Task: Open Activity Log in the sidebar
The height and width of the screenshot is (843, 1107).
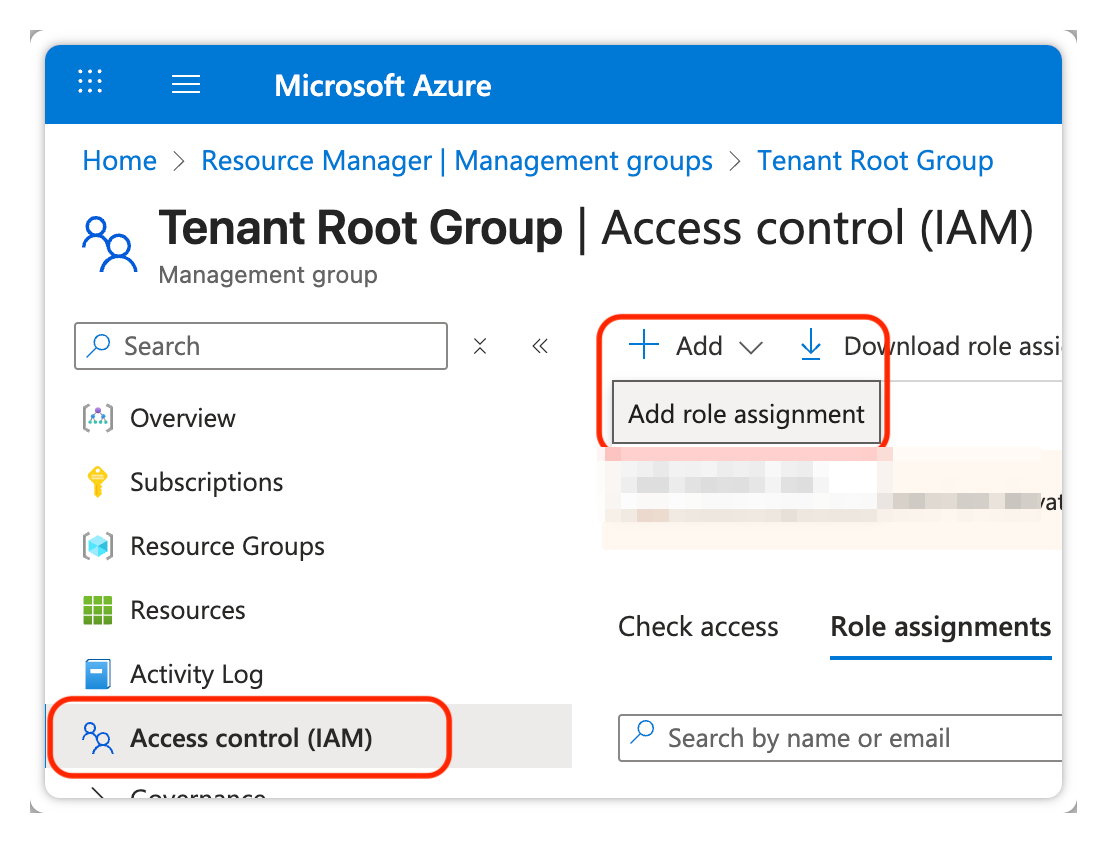Action: click(196, 674)
